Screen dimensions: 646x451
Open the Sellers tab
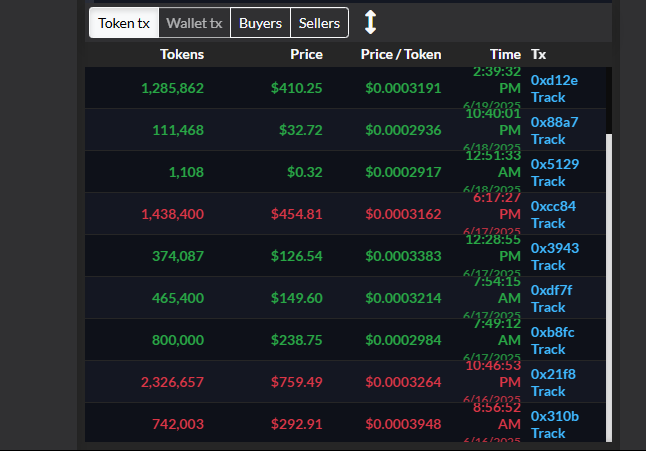click(320, 22)
